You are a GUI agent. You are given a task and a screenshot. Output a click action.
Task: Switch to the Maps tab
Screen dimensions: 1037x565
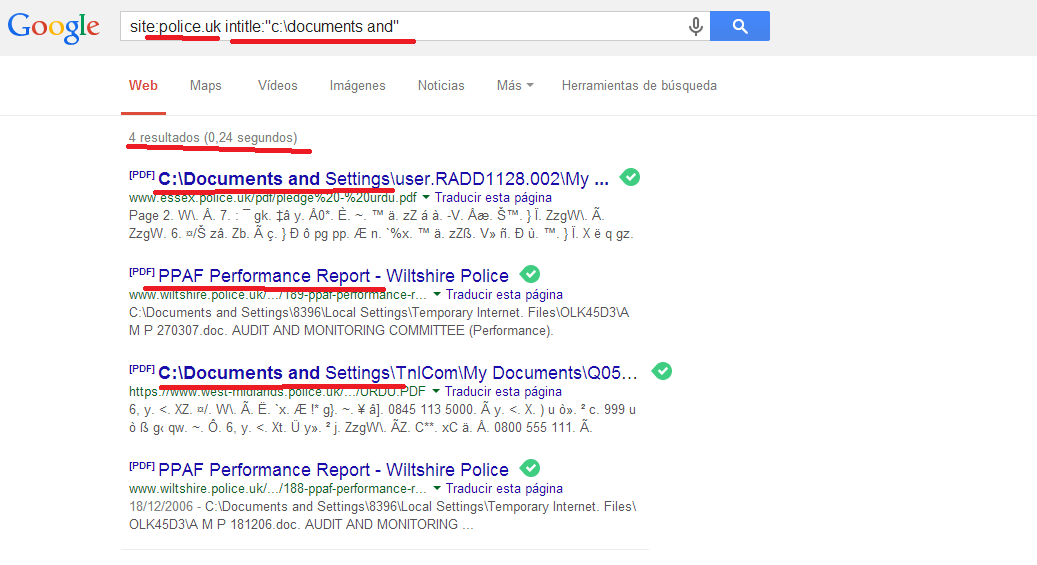(x=206, y=85)
